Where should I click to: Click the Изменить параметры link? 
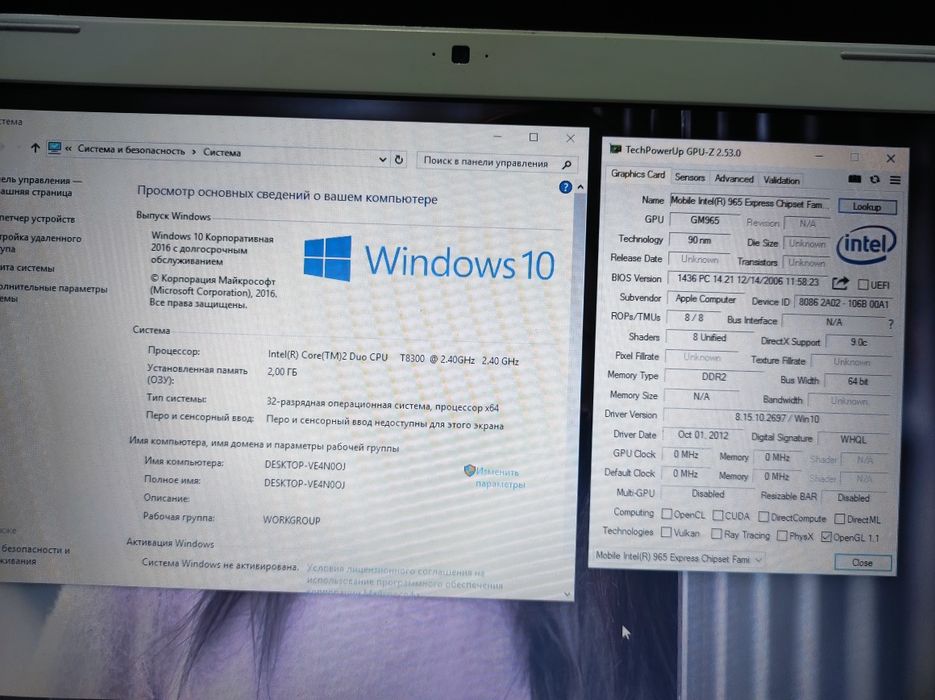pyautogui.click(x=500, y=478)
